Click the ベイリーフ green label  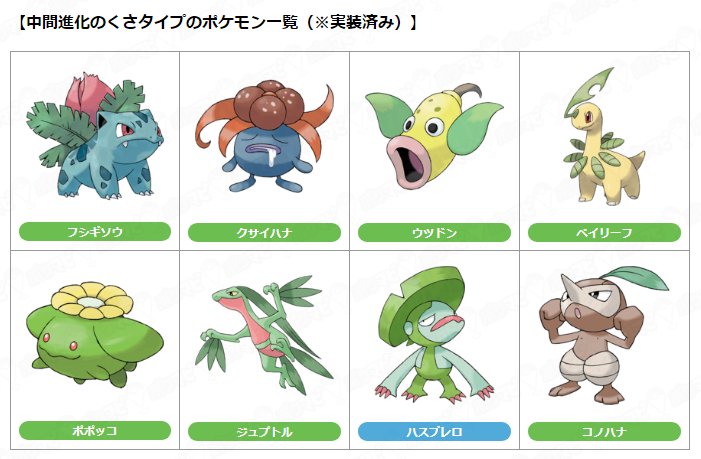point(604,233)
